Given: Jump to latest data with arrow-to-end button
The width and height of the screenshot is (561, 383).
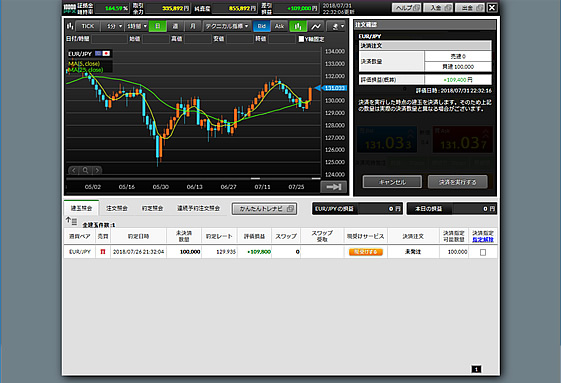Looking at the screenshot, I should (x=333, y=187).
